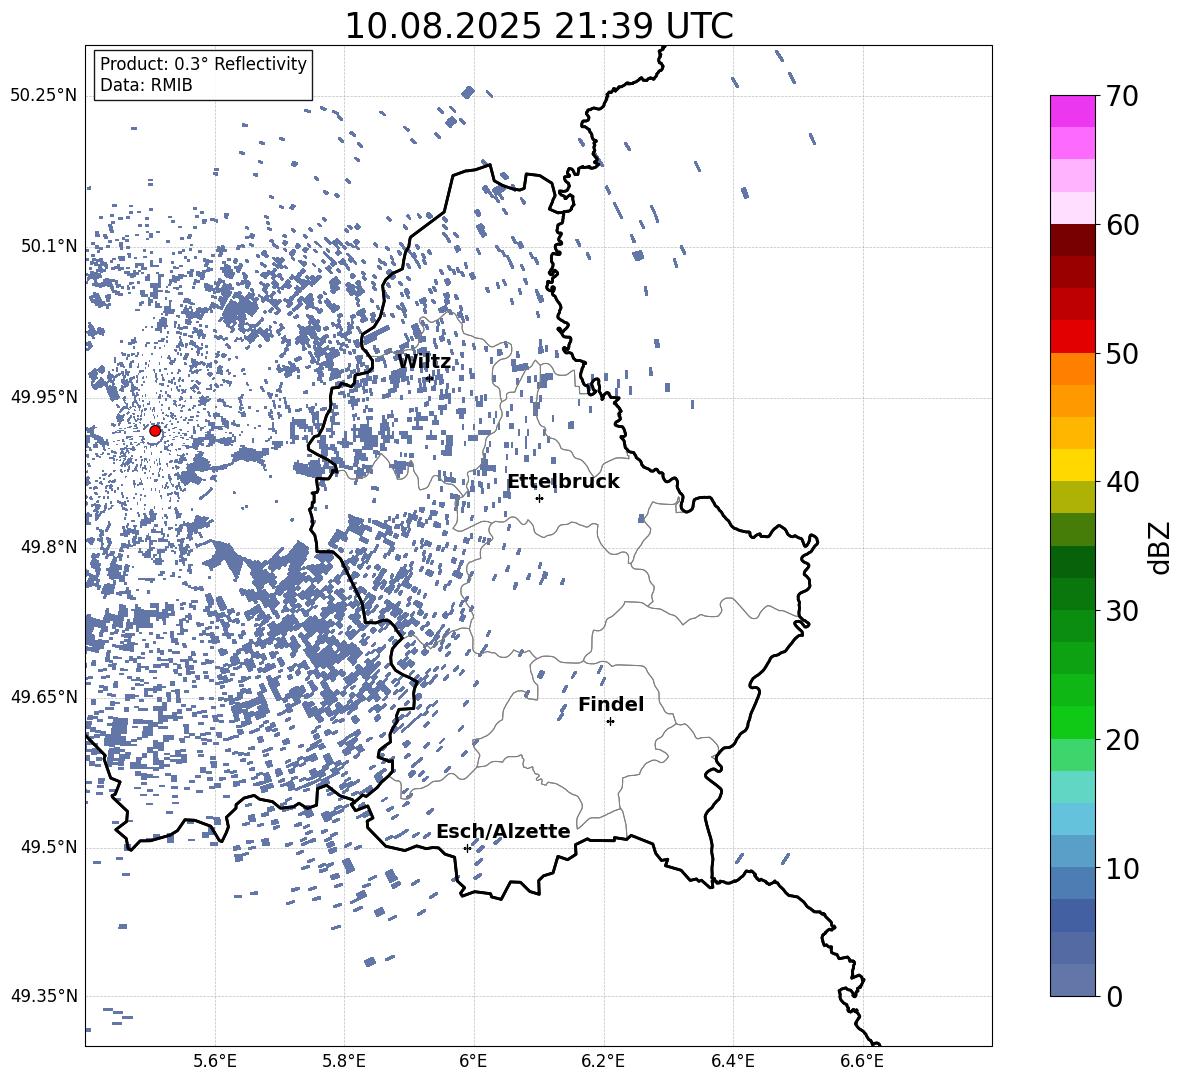1184x1081 pixels.
Task: Click the 6°E longitude label
Action: tap(473, 1062)
